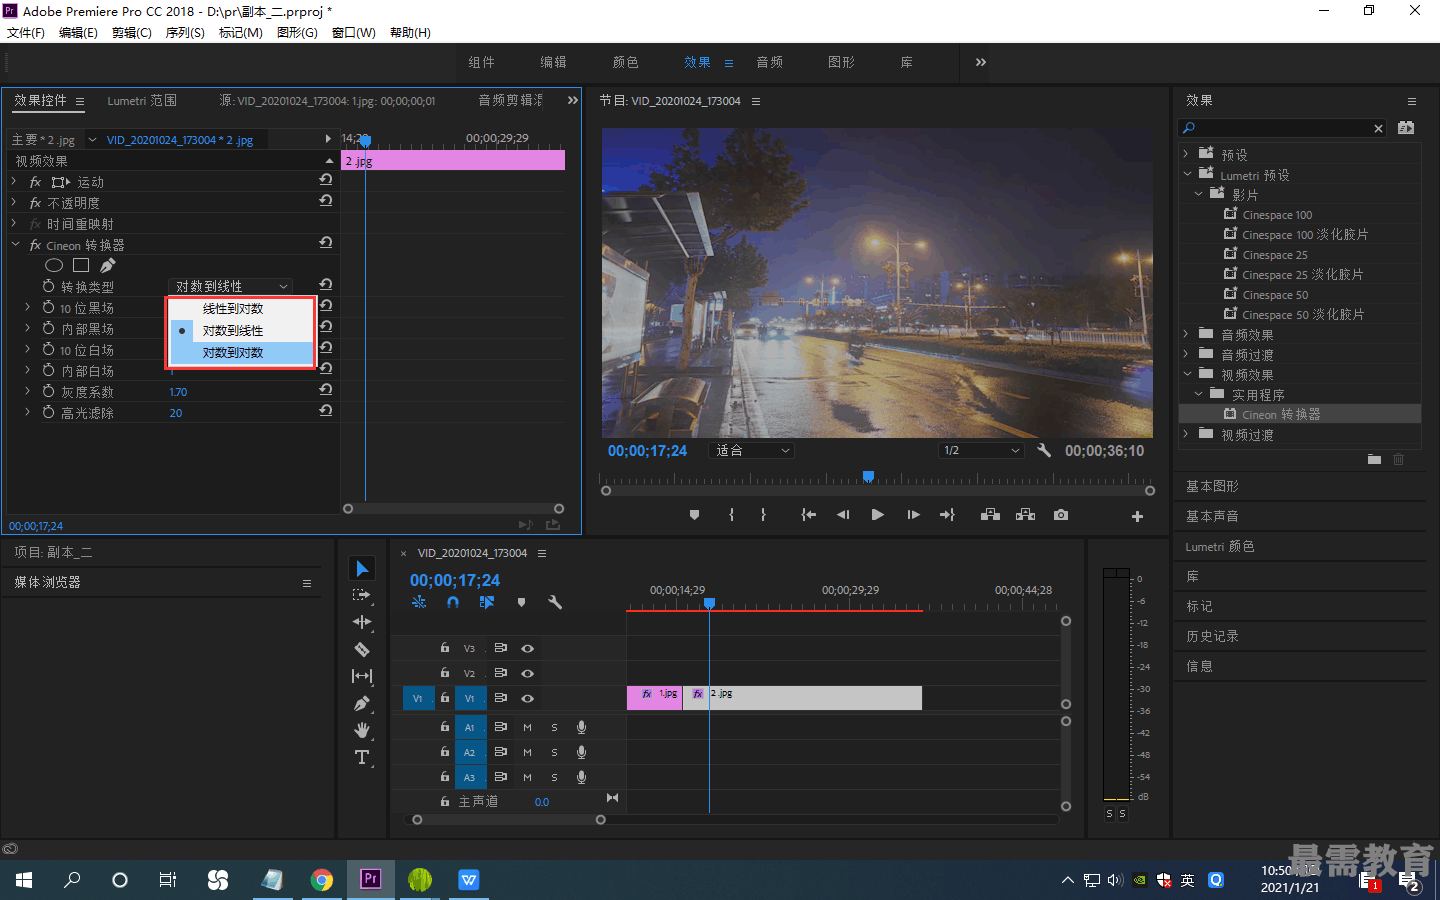The width and height of the screenshot is (1440, 900).
Task: Select the Razor tool
Action: pyautogui.click(x=362, y=649)
